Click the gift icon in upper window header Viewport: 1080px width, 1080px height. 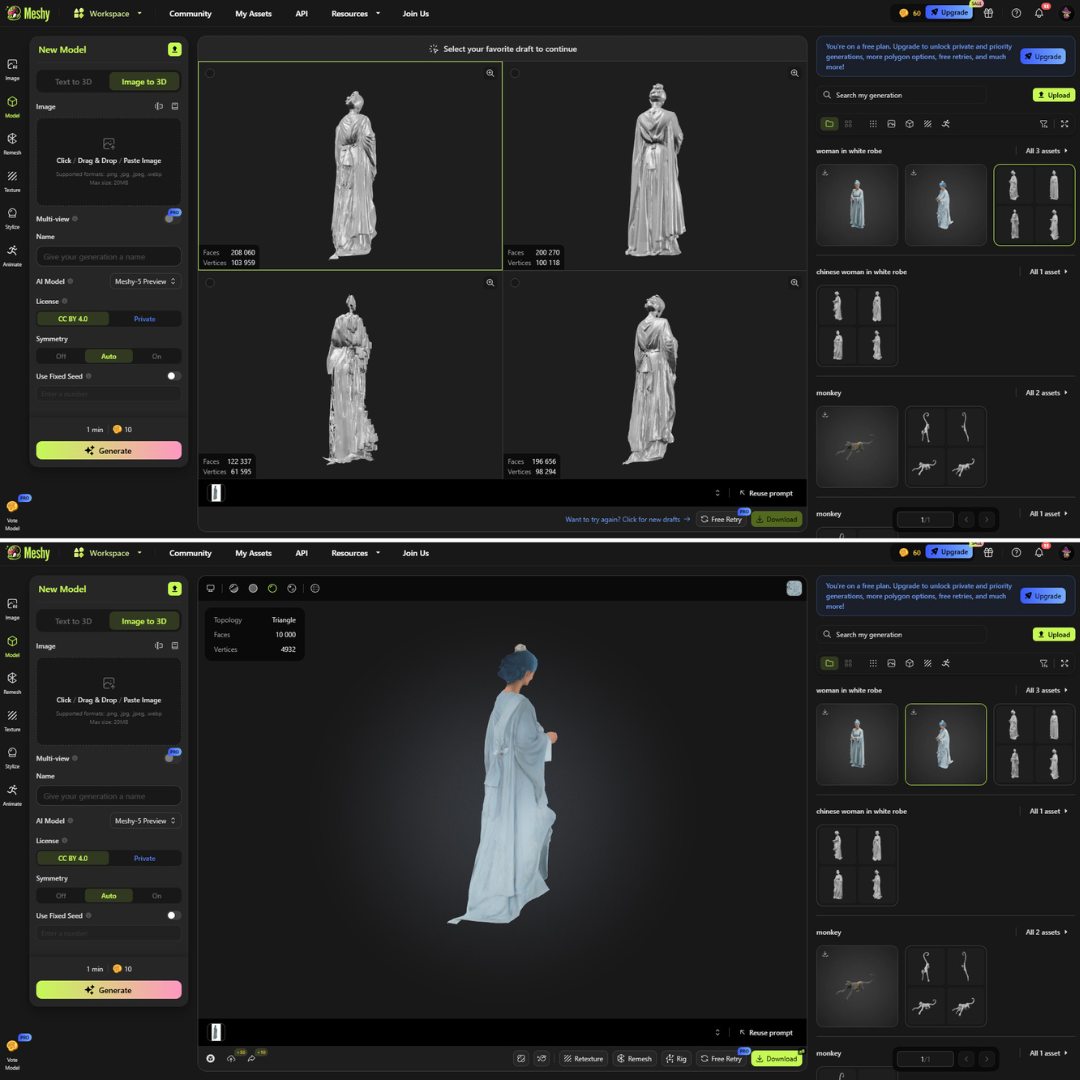(988, 13)
